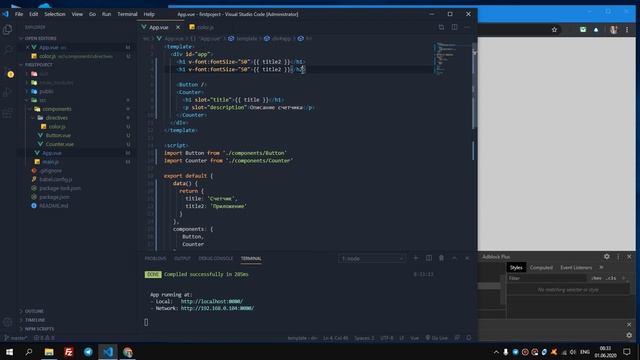Open the Explorer view in activity bar

pos(7,29)
